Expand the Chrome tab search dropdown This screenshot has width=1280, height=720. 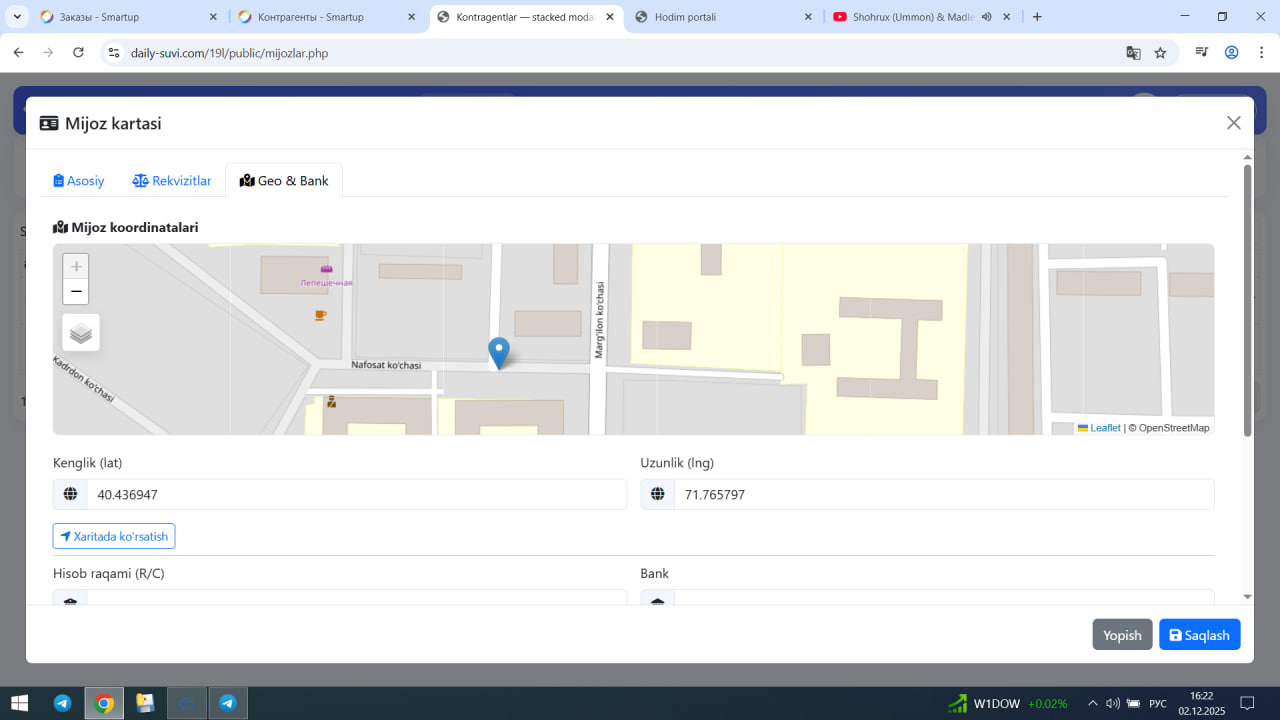[x=17, y=17]
